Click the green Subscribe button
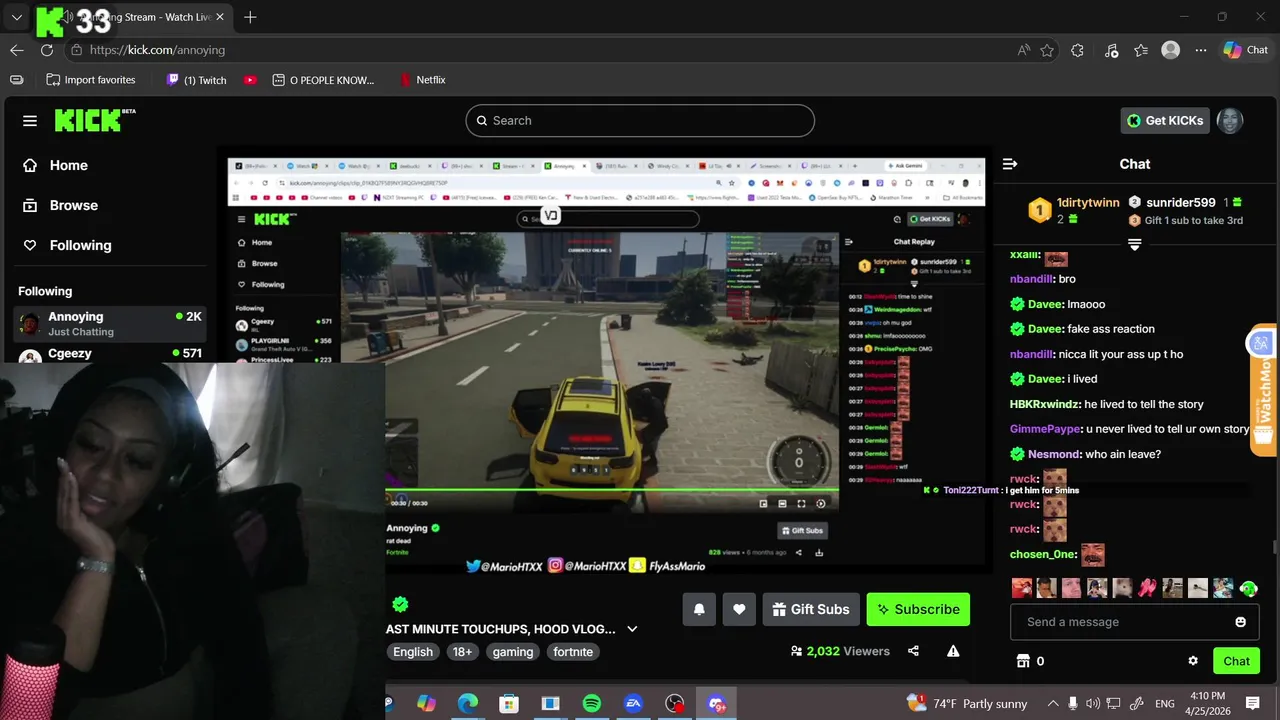Image resolution: width=1280 pixels, height=720 pixels. coord(918,609)
